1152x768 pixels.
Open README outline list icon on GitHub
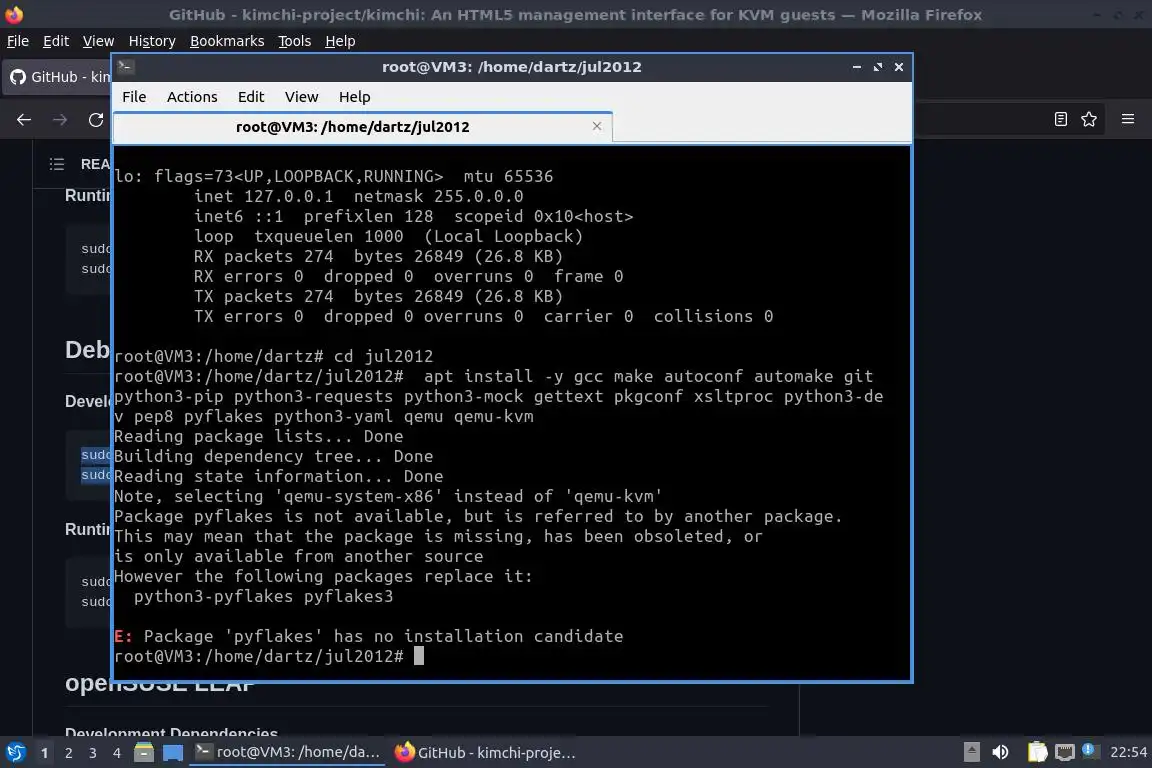tap(57, 164)
